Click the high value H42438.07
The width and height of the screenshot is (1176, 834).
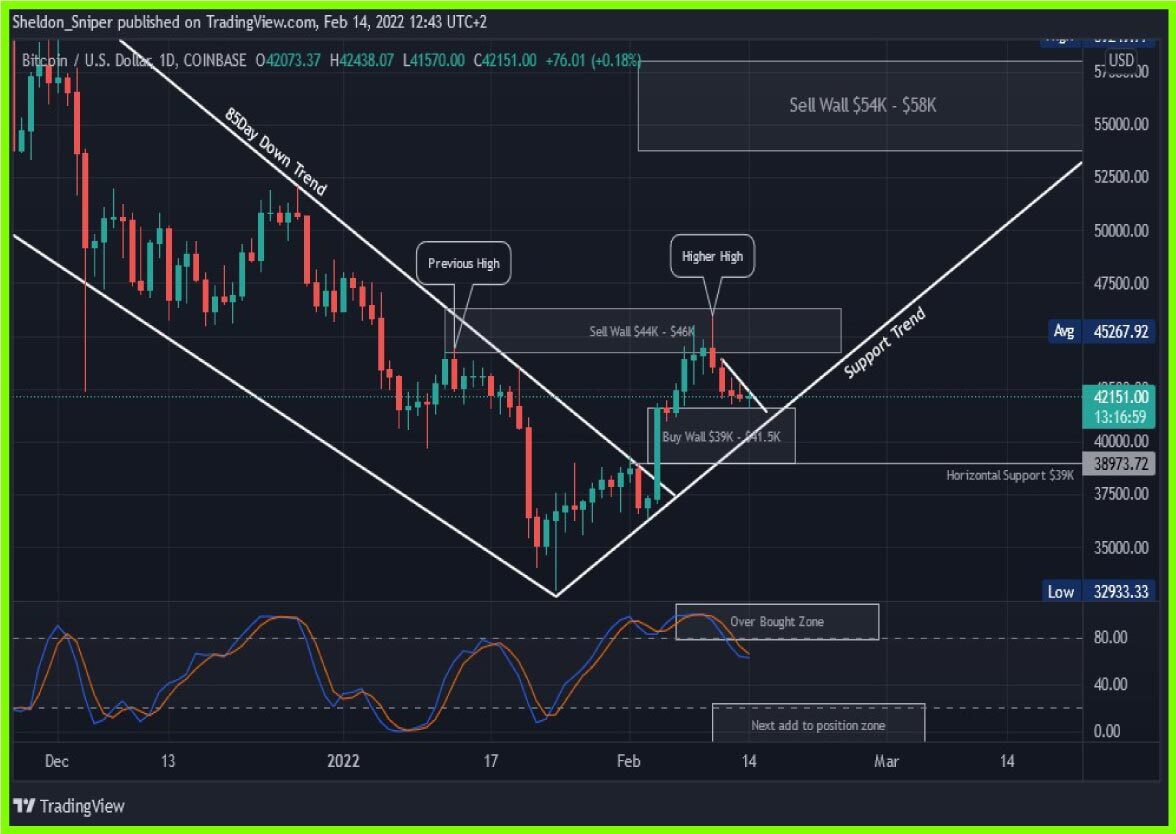coord(362,60)
